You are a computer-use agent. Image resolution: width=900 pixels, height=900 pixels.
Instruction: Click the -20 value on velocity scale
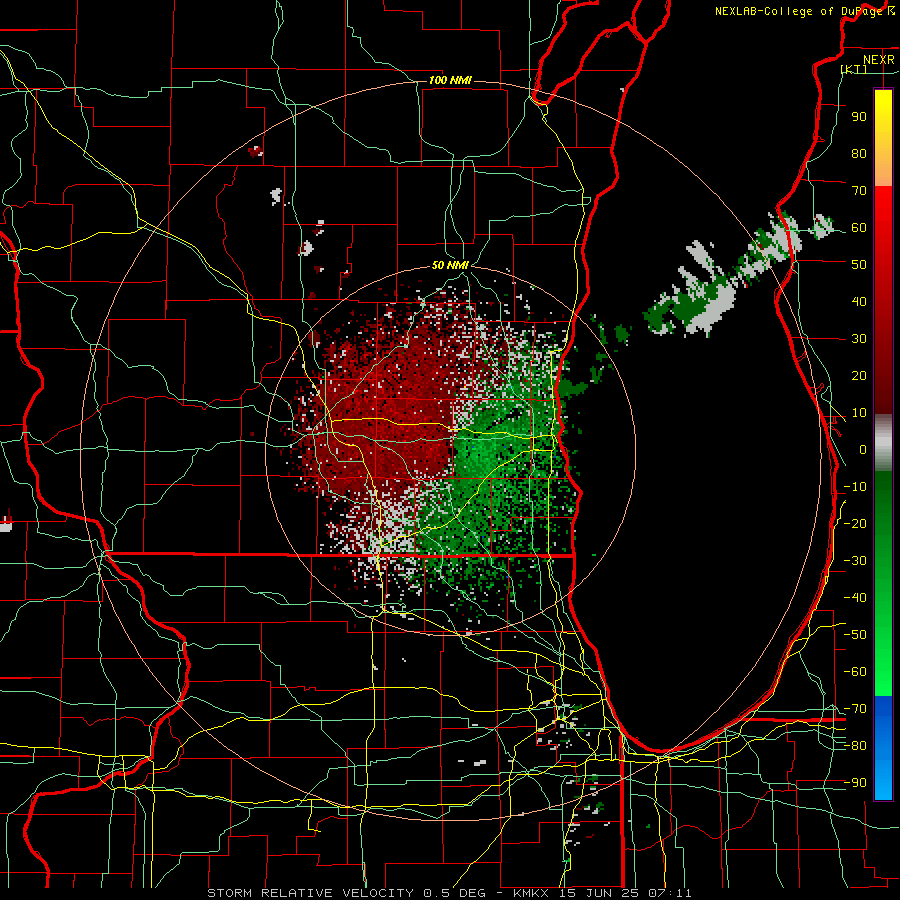coord(855,524)
